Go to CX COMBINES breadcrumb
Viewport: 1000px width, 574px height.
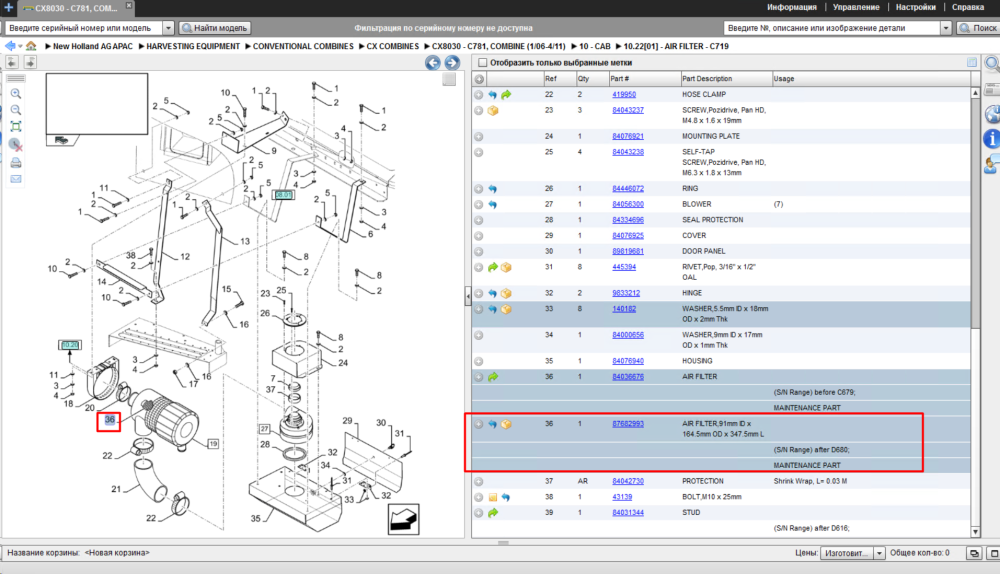(x=392, y=46)
